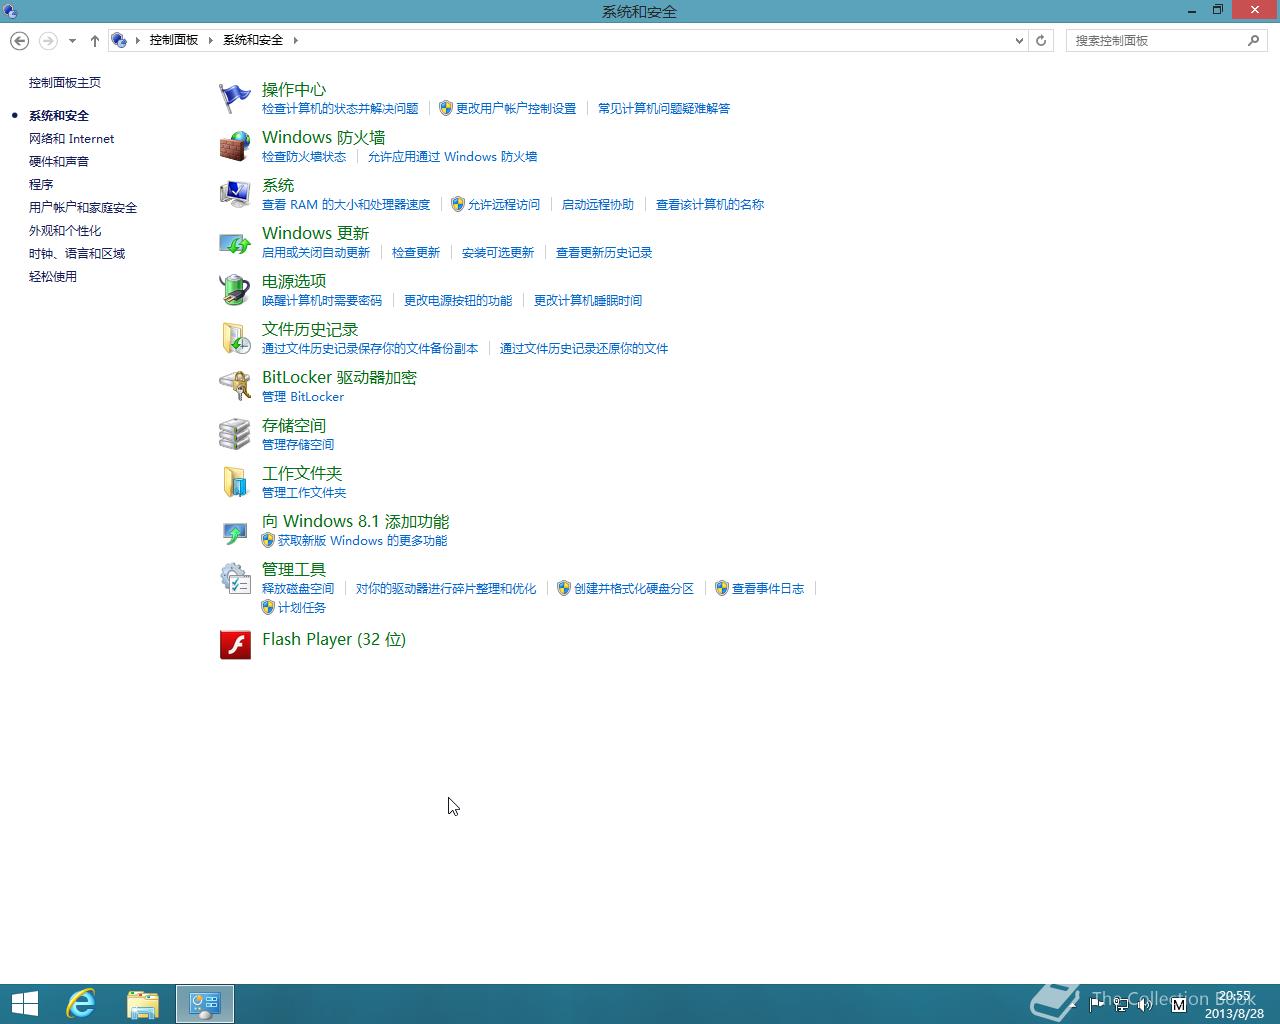
Task: Open 更改计算机睡眠时间 link
Action: pos(588,300)
